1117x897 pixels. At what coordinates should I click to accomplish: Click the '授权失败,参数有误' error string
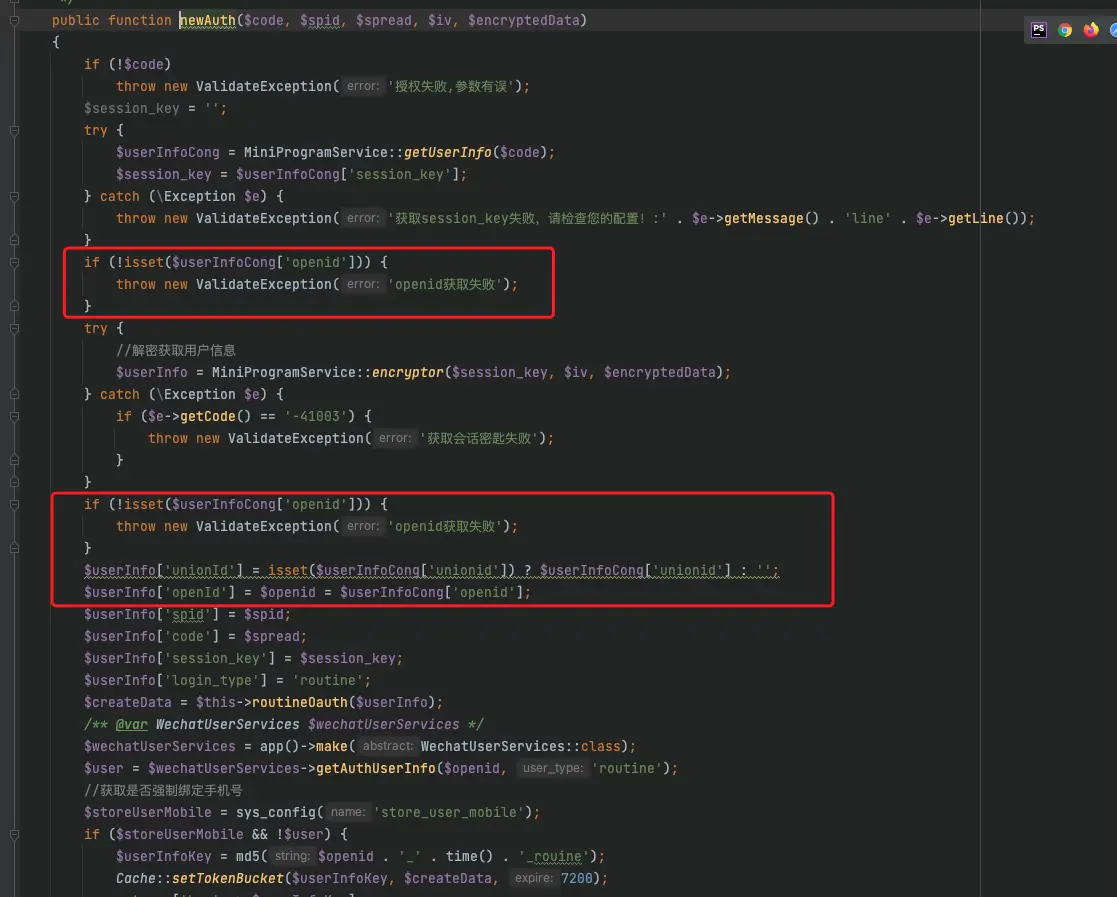452,86
